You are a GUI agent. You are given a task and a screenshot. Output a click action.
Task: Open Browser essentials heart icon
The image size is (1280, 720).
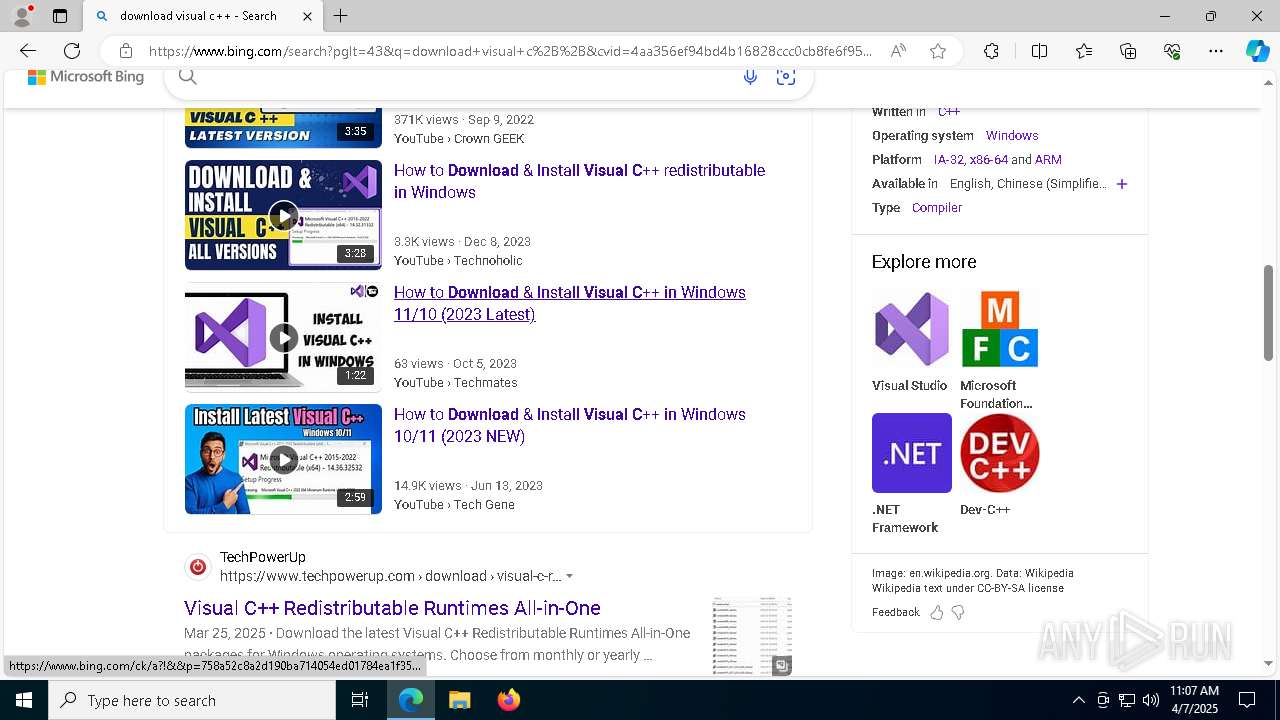1172,51
